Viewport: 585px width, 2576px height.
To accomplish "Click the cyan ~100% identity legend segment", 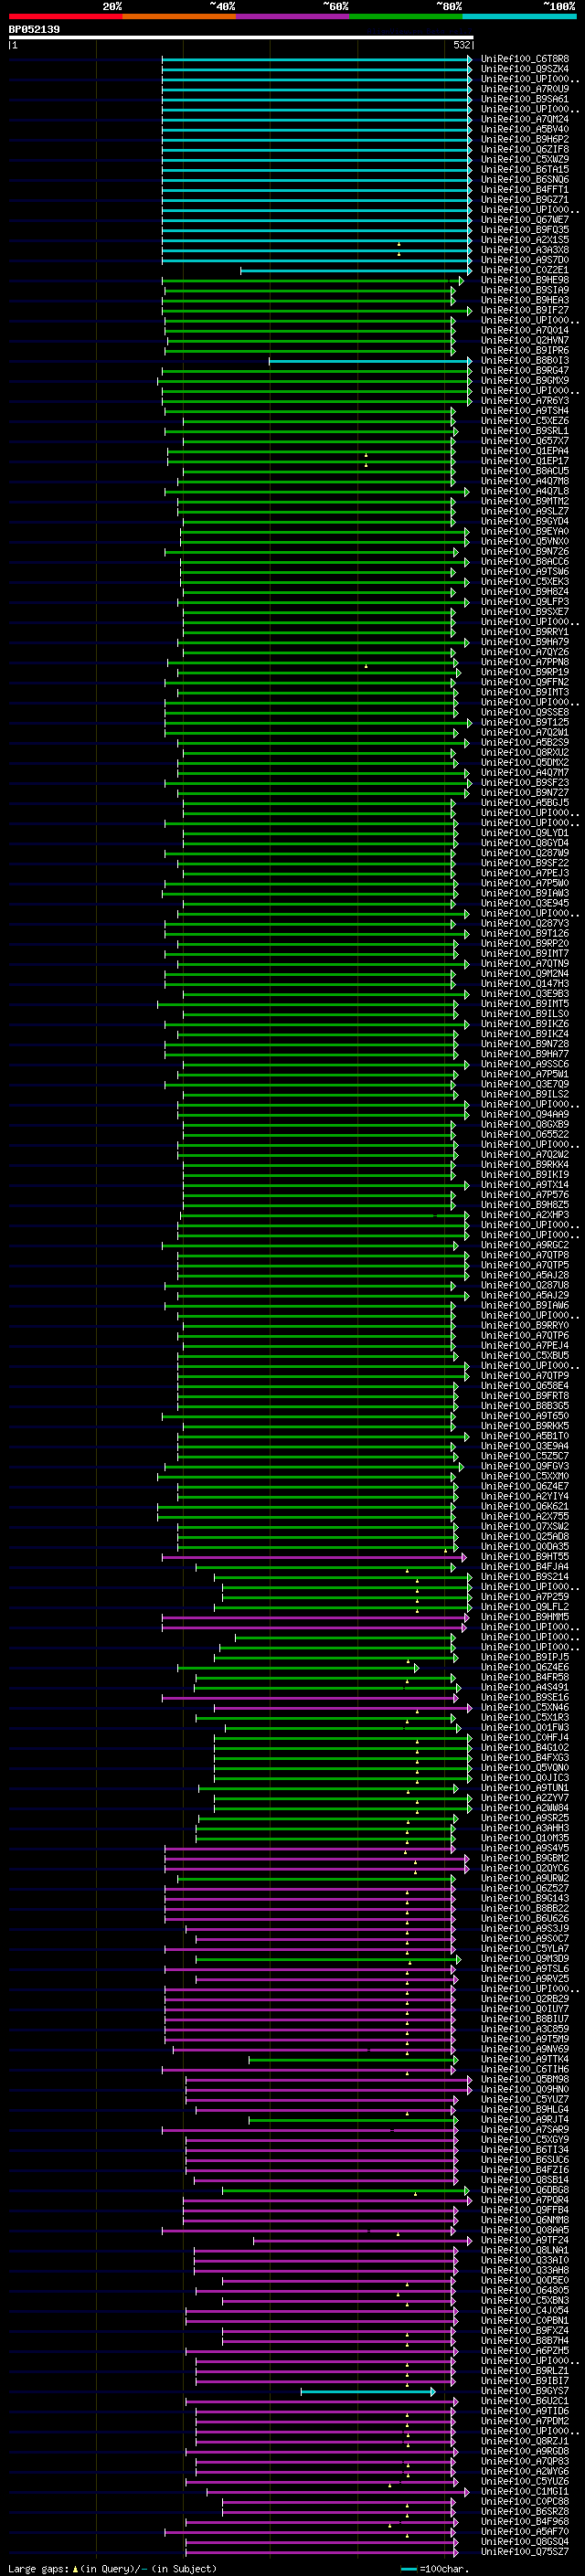I will click(519, 16).
